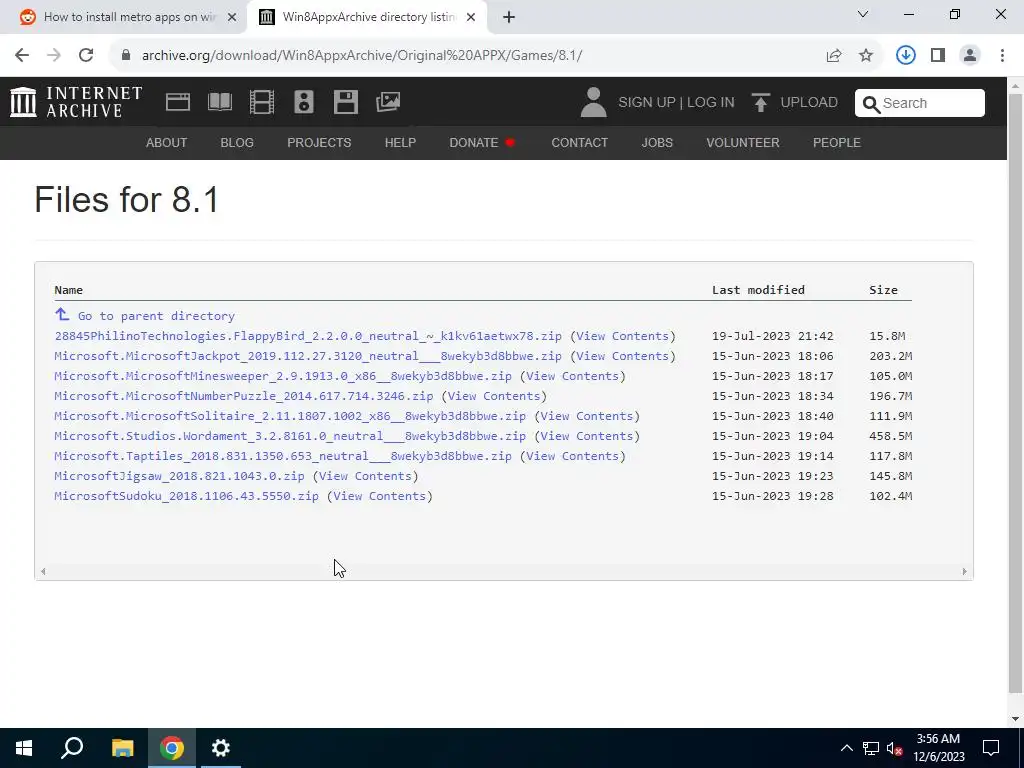This screenshot has width=1024, height=768.
Task: Download MicrosoftSolitaire zip file
Action: pos(290,416)
